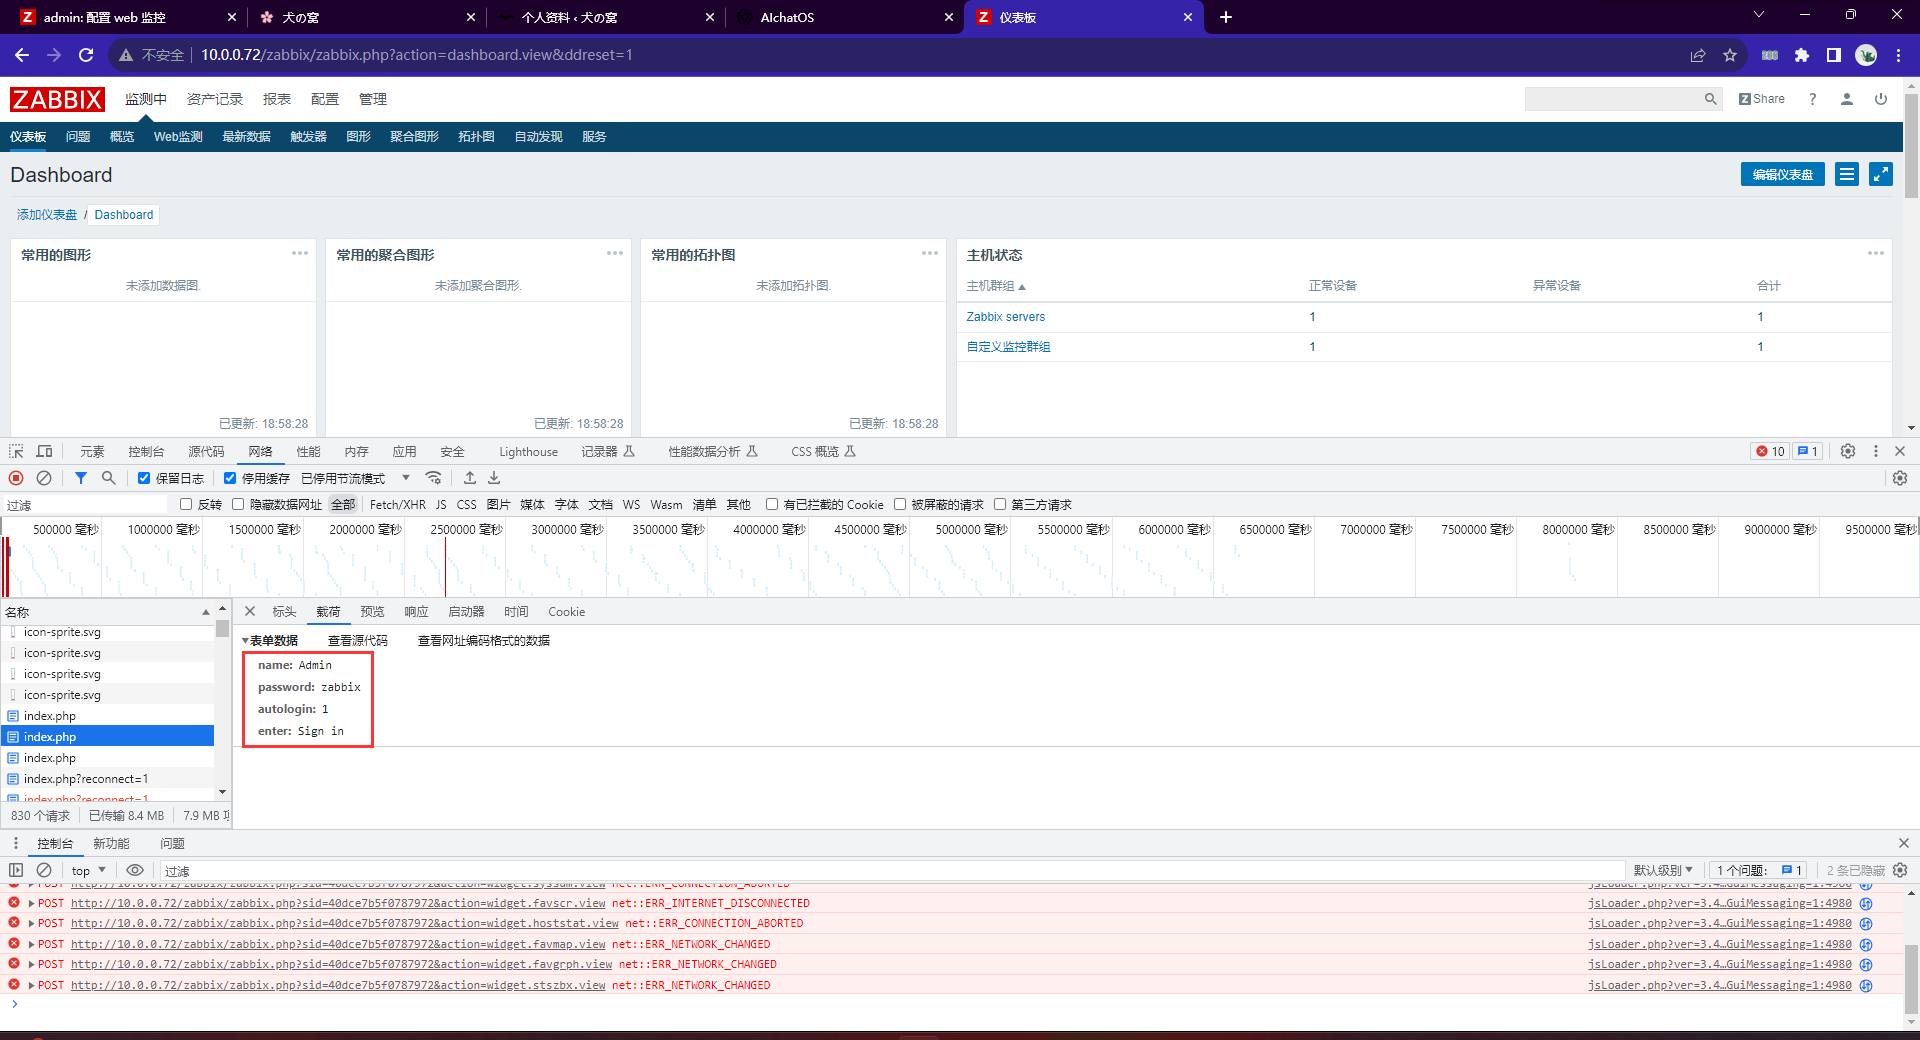Enable the 反转 filter checkbox
1920x1040 pixels.
click(x=186, y=504)
